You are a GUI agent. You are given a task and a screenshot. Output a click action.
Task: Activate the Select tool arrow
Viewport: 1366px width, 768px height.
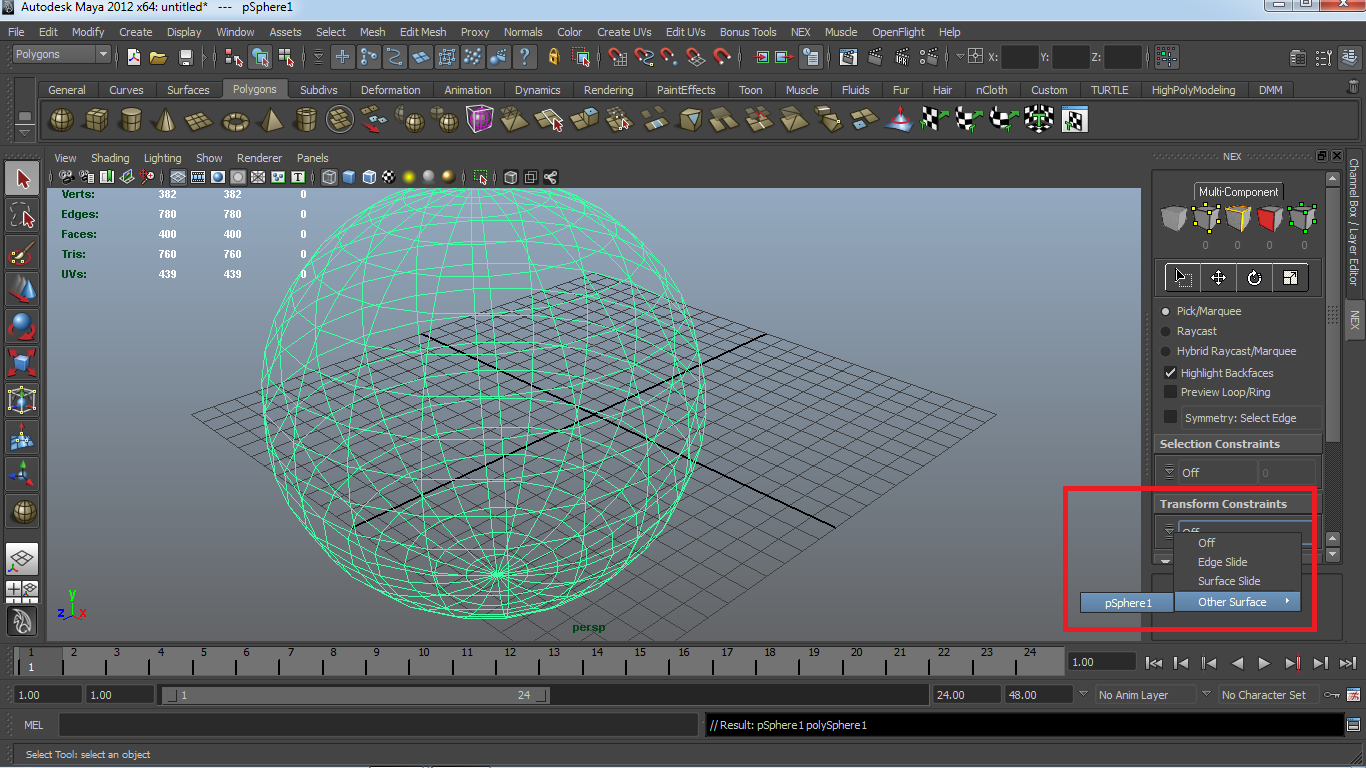click(22, 179)
